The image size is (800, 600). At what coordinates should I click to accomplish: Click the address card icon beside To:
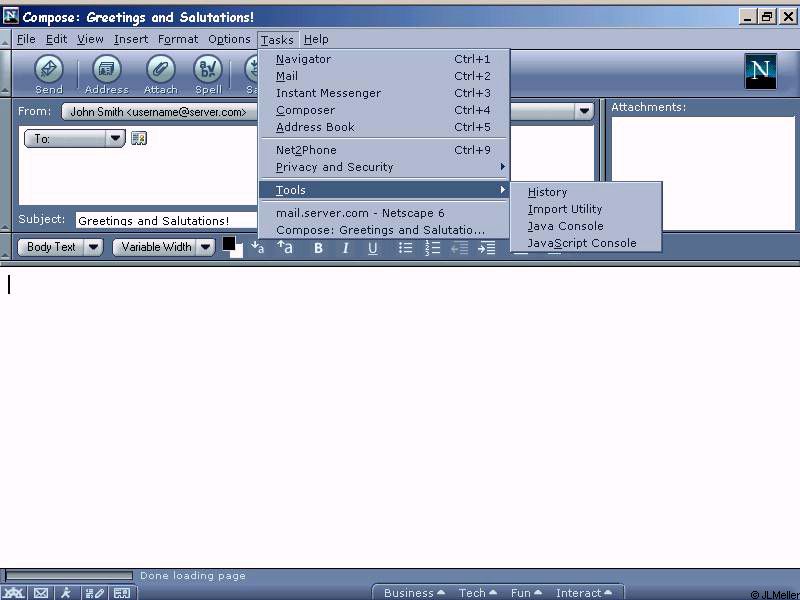pyautogui.click(x=139, y=138)
